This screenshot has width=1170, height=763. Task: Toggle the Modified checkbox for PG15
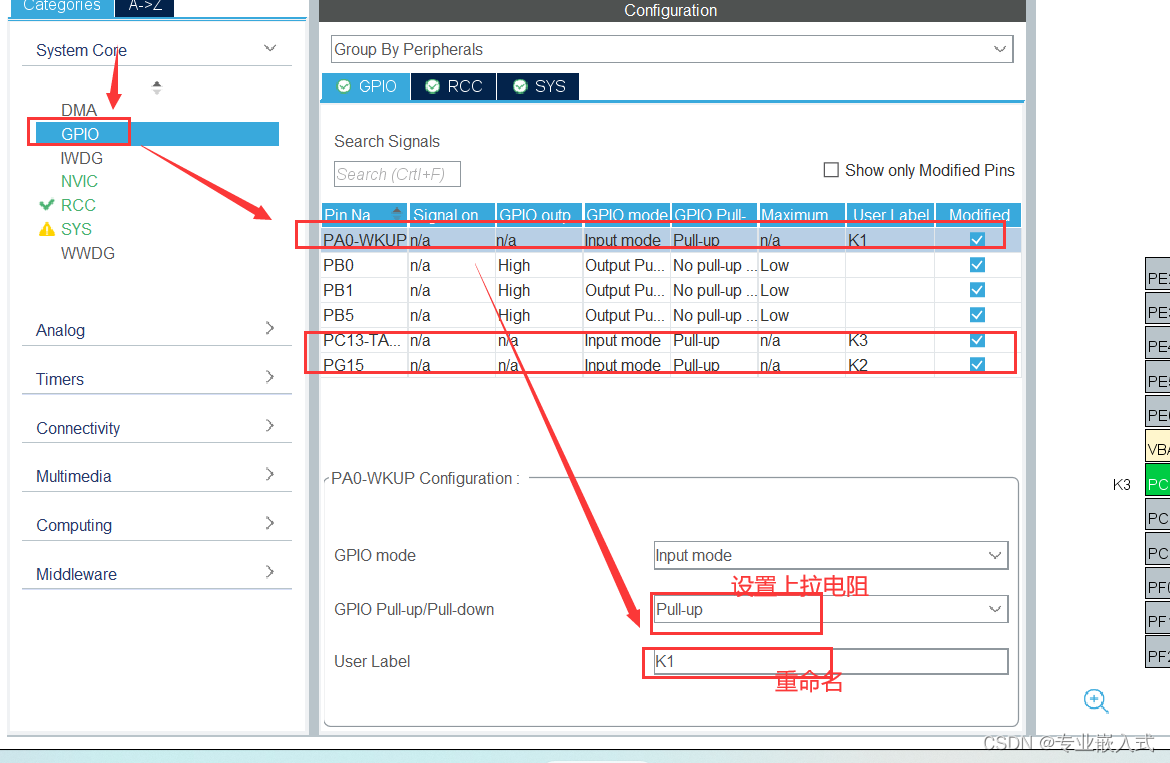tap(977, 365)
